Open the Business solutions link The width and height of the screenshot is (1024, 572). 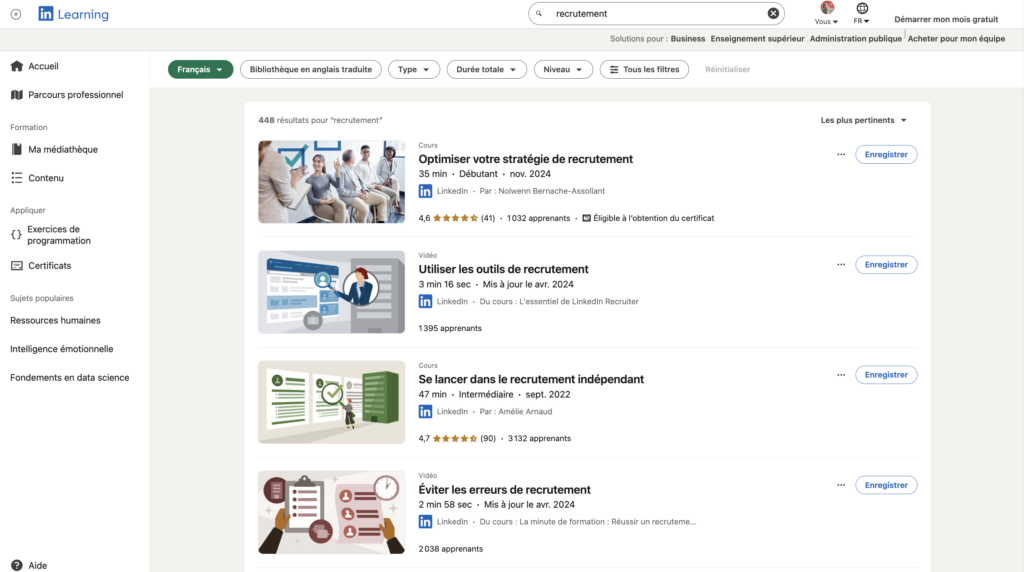[688, 39]
